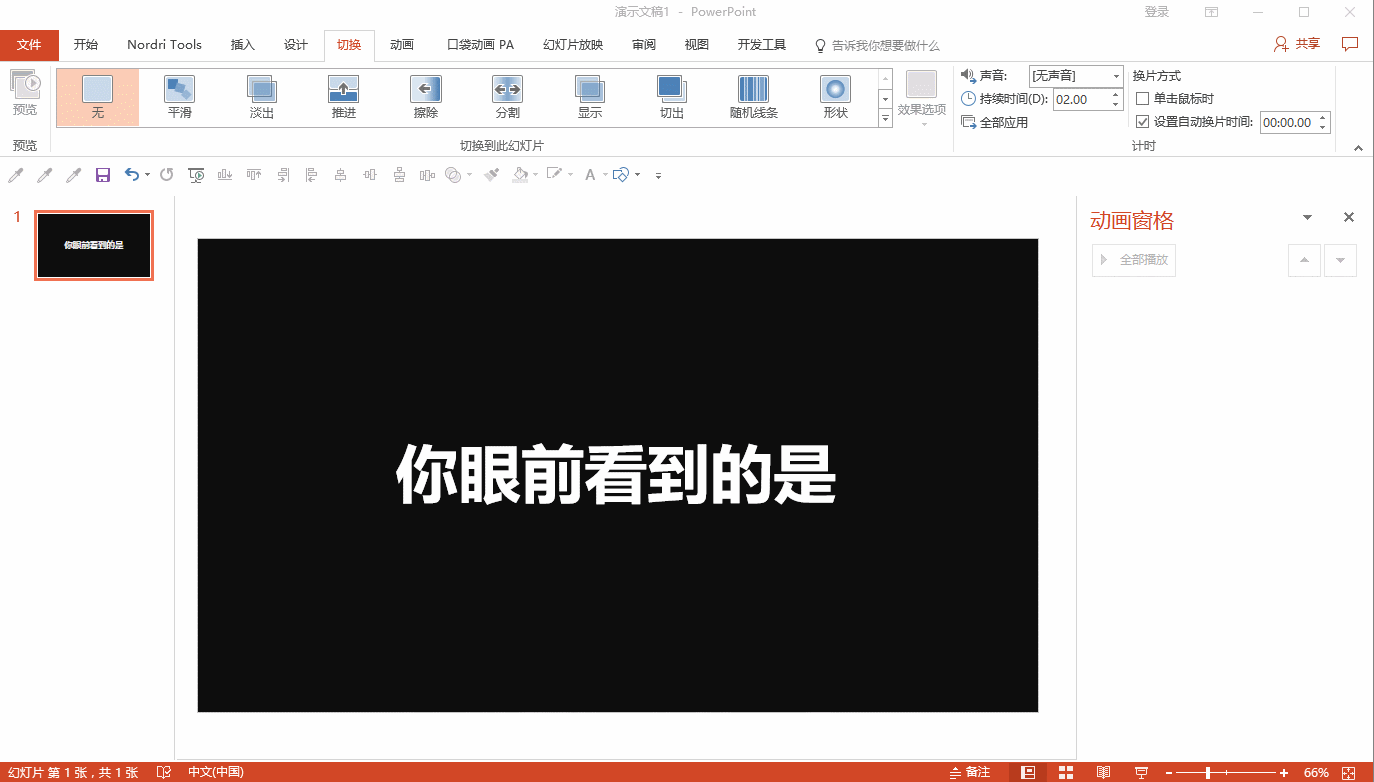This screenshot has height=782, width=1374.
Task: Click the zoom in plus button
Action: pyautogui.click(x=1284, y=773)
